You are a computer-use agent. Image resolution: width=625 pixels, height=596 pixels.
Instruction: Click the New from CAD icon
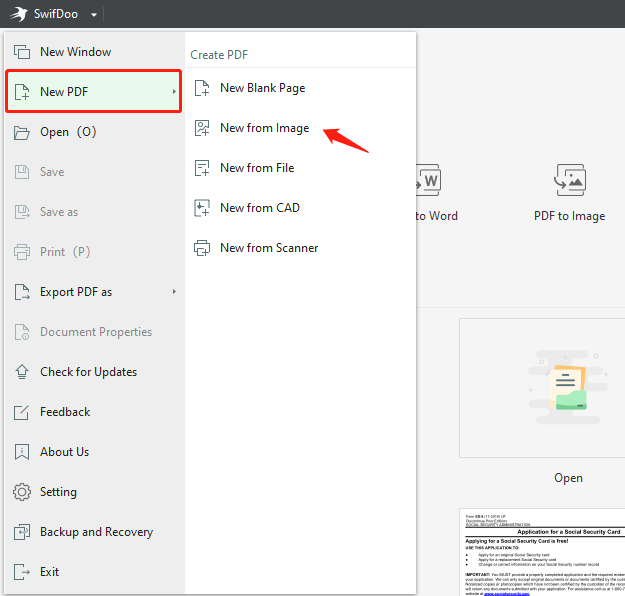202,208
